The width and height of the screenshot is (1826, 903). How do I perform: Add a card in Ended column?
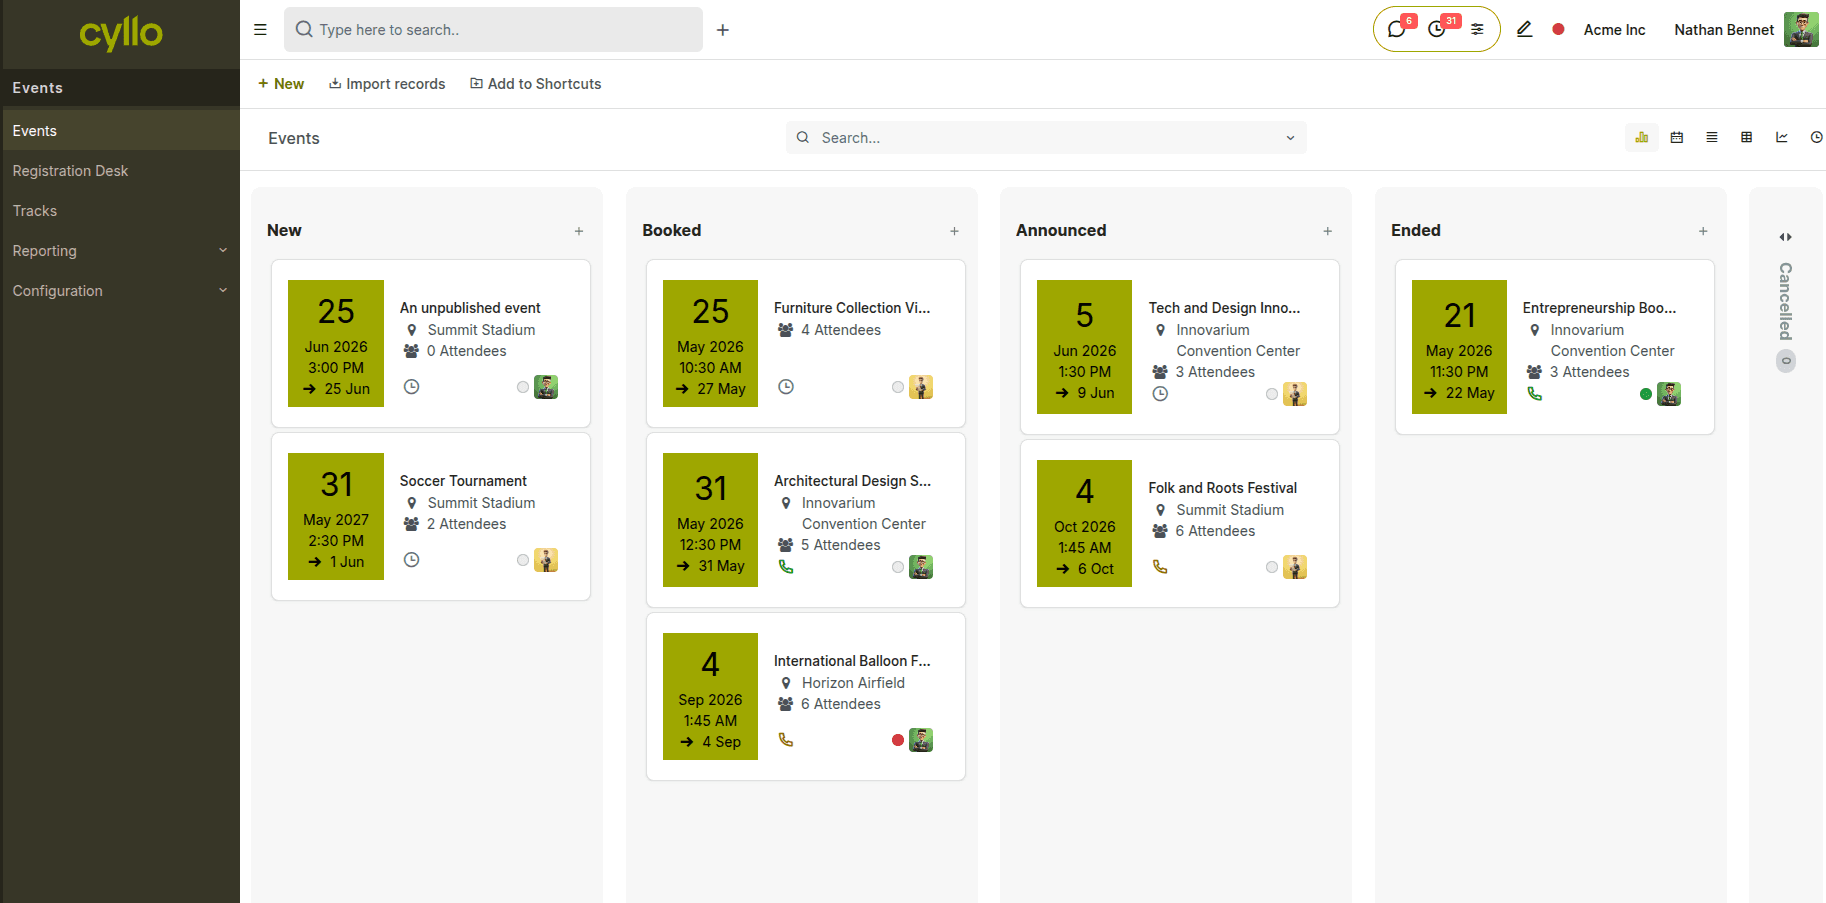(x=1703, y=231)
